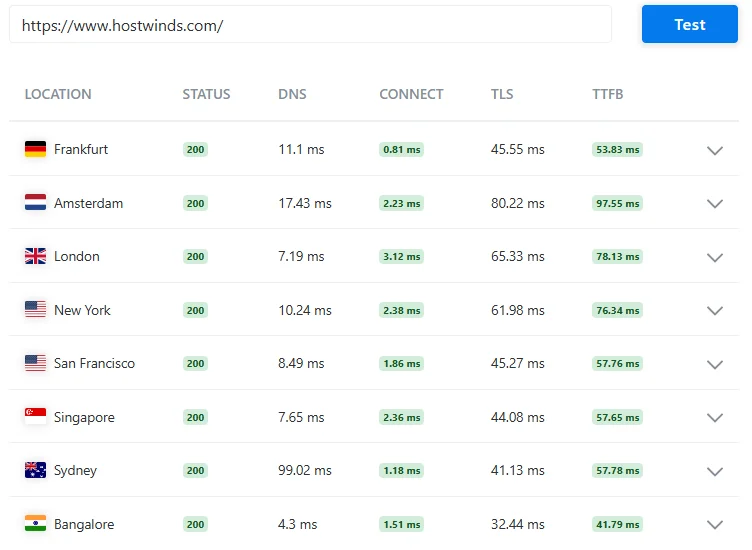Viewport: 752px width, 550px height.
Task: Expand the New York row chevron
Action: (x=715, y=311)
